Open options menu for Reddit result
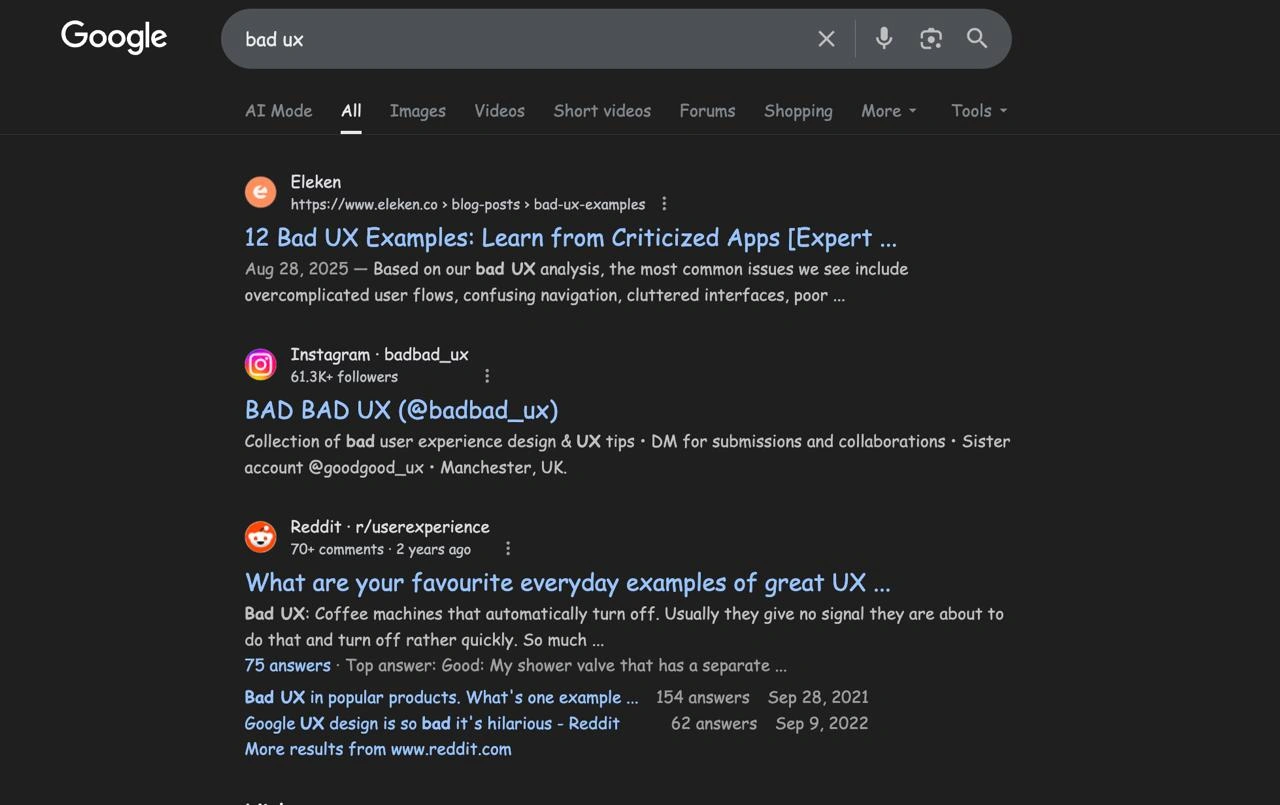 (508, 549)
